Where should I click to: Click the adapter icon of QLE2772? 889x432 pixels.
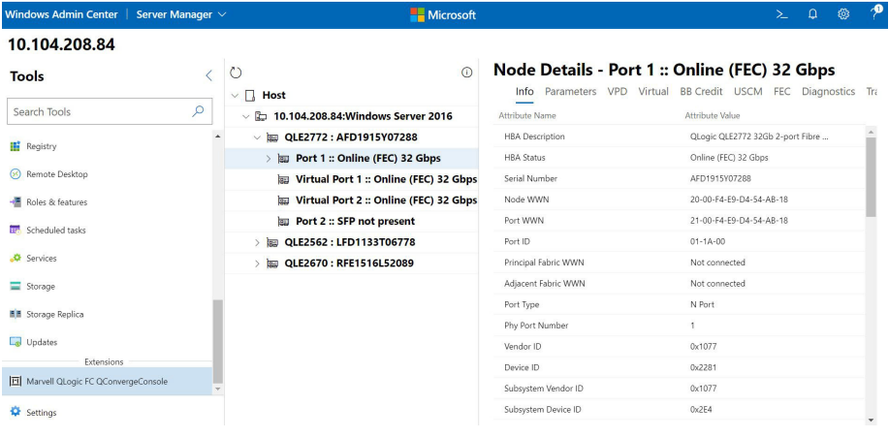[x=273, y=137]
